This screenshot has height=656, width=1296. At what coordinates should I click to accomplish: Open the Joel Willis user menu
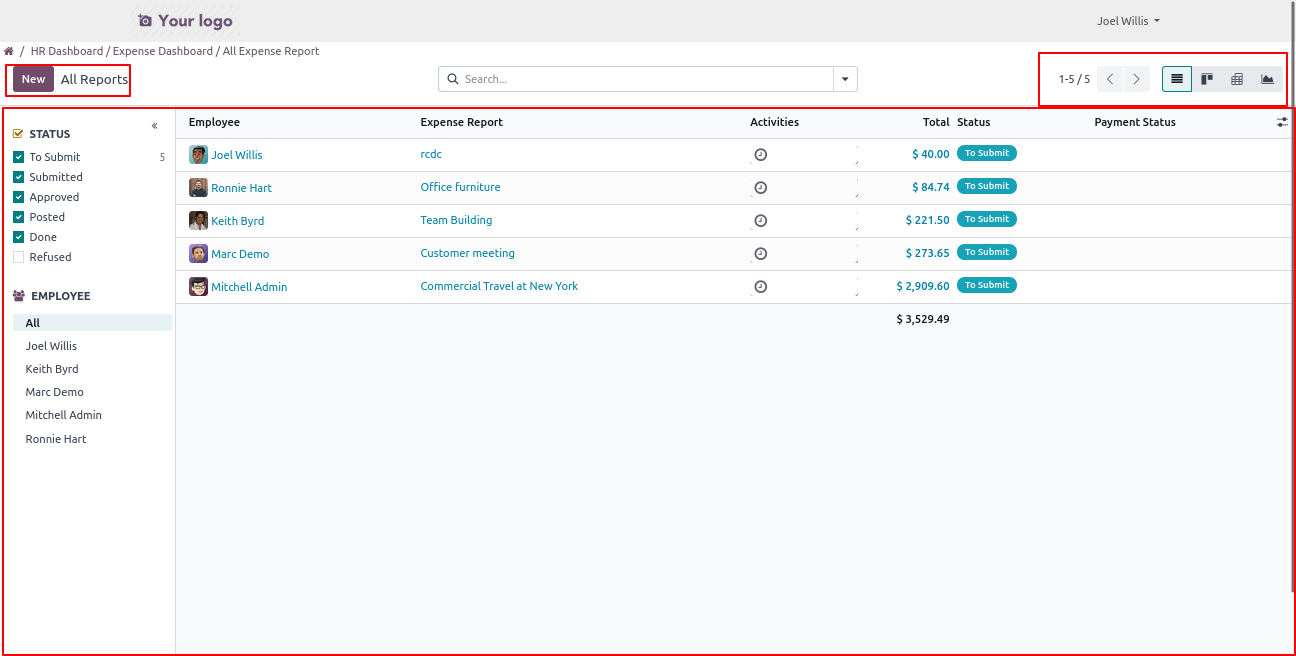pyautogui.click(x=1128, y=21)
